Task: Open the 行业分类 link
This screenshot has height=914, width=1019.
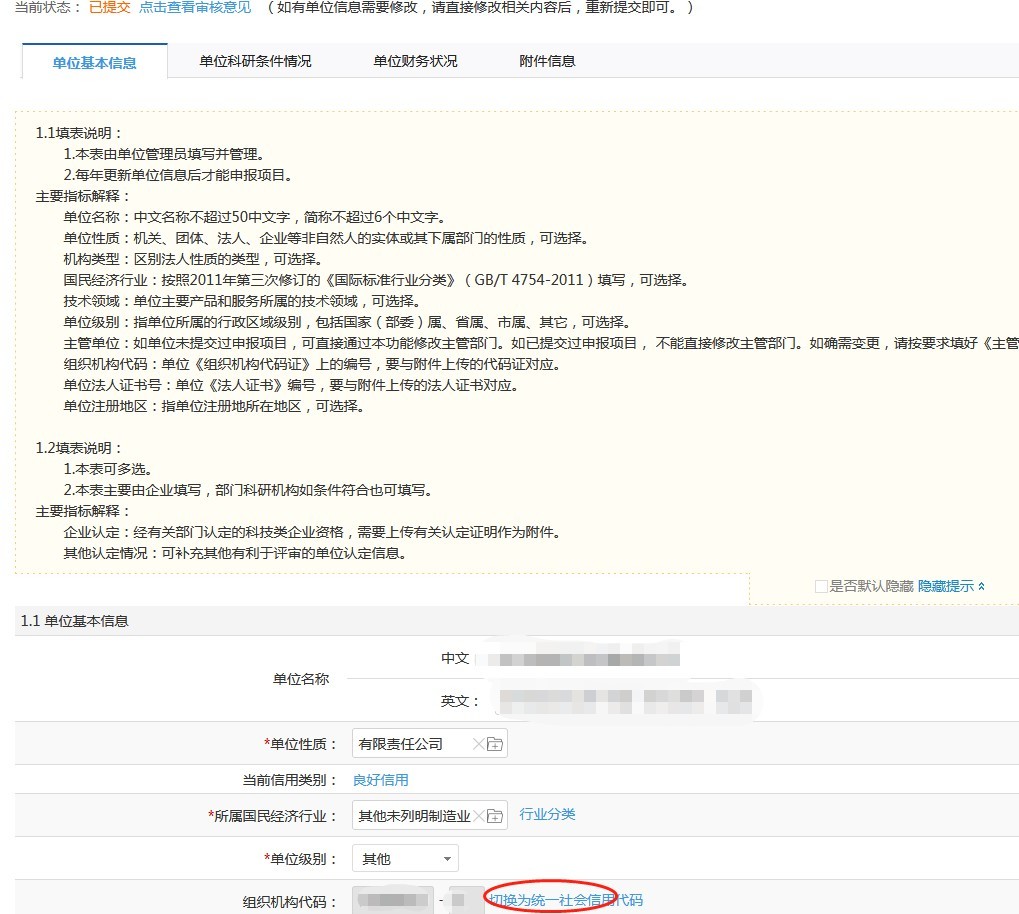Action: 547,814
